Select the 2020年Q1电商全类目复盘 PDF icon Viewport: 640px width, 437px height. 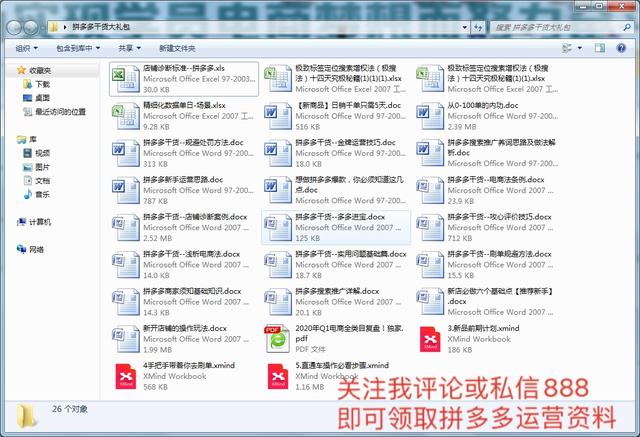tap(278, 339)
